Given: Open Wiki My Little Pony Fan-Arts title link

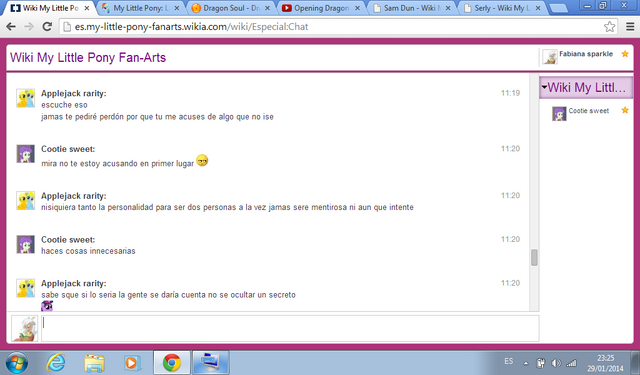Looking at the screenshot, I should pos(88,58).
